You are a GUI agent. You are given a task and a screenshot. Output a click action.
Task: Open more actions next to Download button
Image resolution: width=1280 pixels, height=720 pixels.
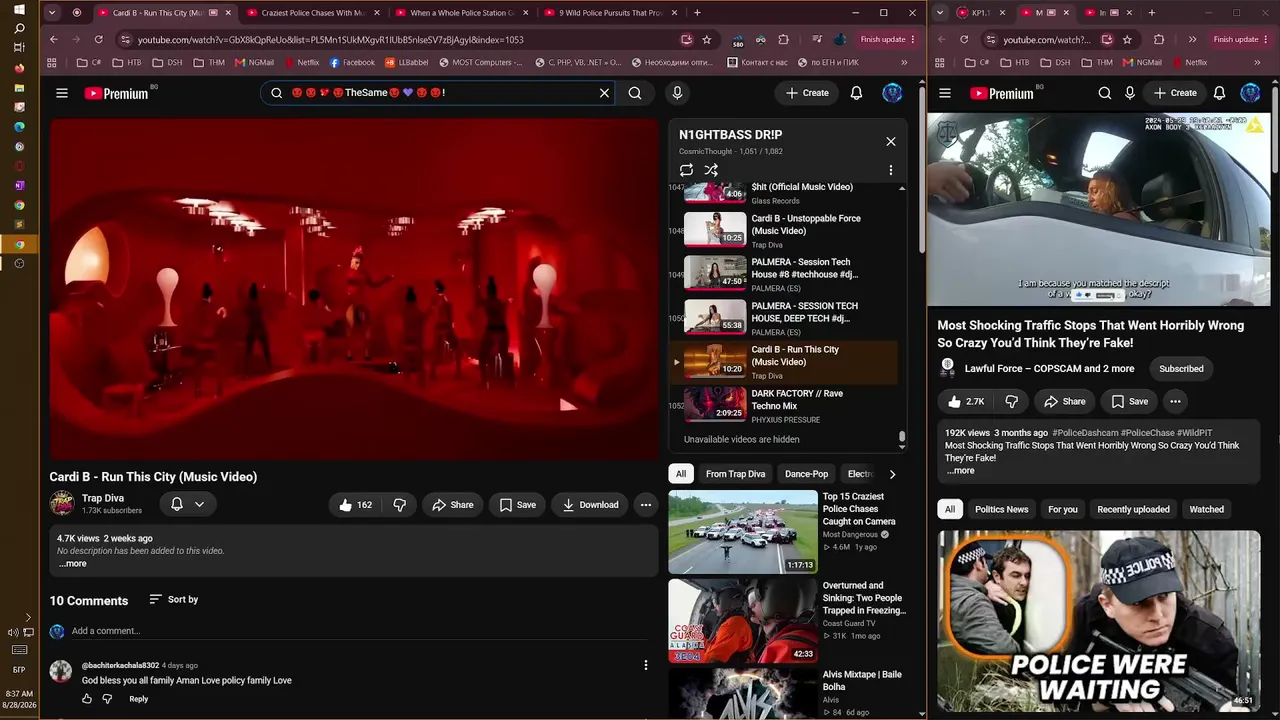646,505
